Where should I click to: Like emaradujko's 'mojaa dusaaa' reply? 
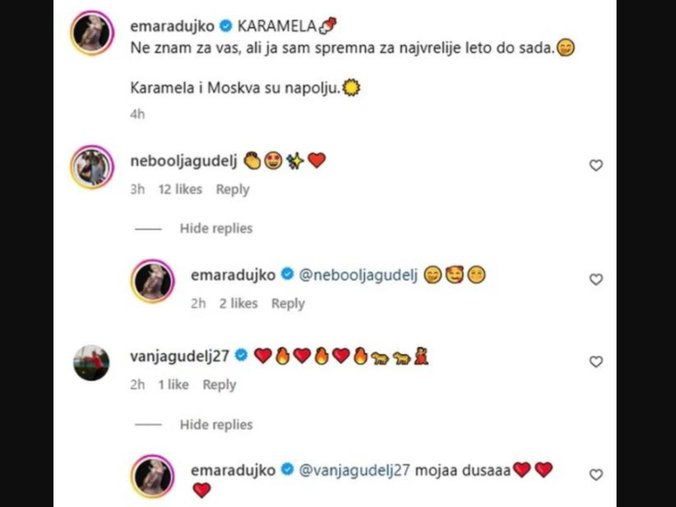(596, 475)
